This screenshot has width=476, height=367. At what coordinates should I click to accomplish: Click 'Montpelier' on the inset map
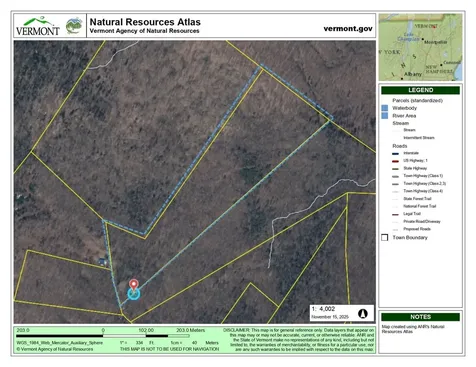click(436, 42)
